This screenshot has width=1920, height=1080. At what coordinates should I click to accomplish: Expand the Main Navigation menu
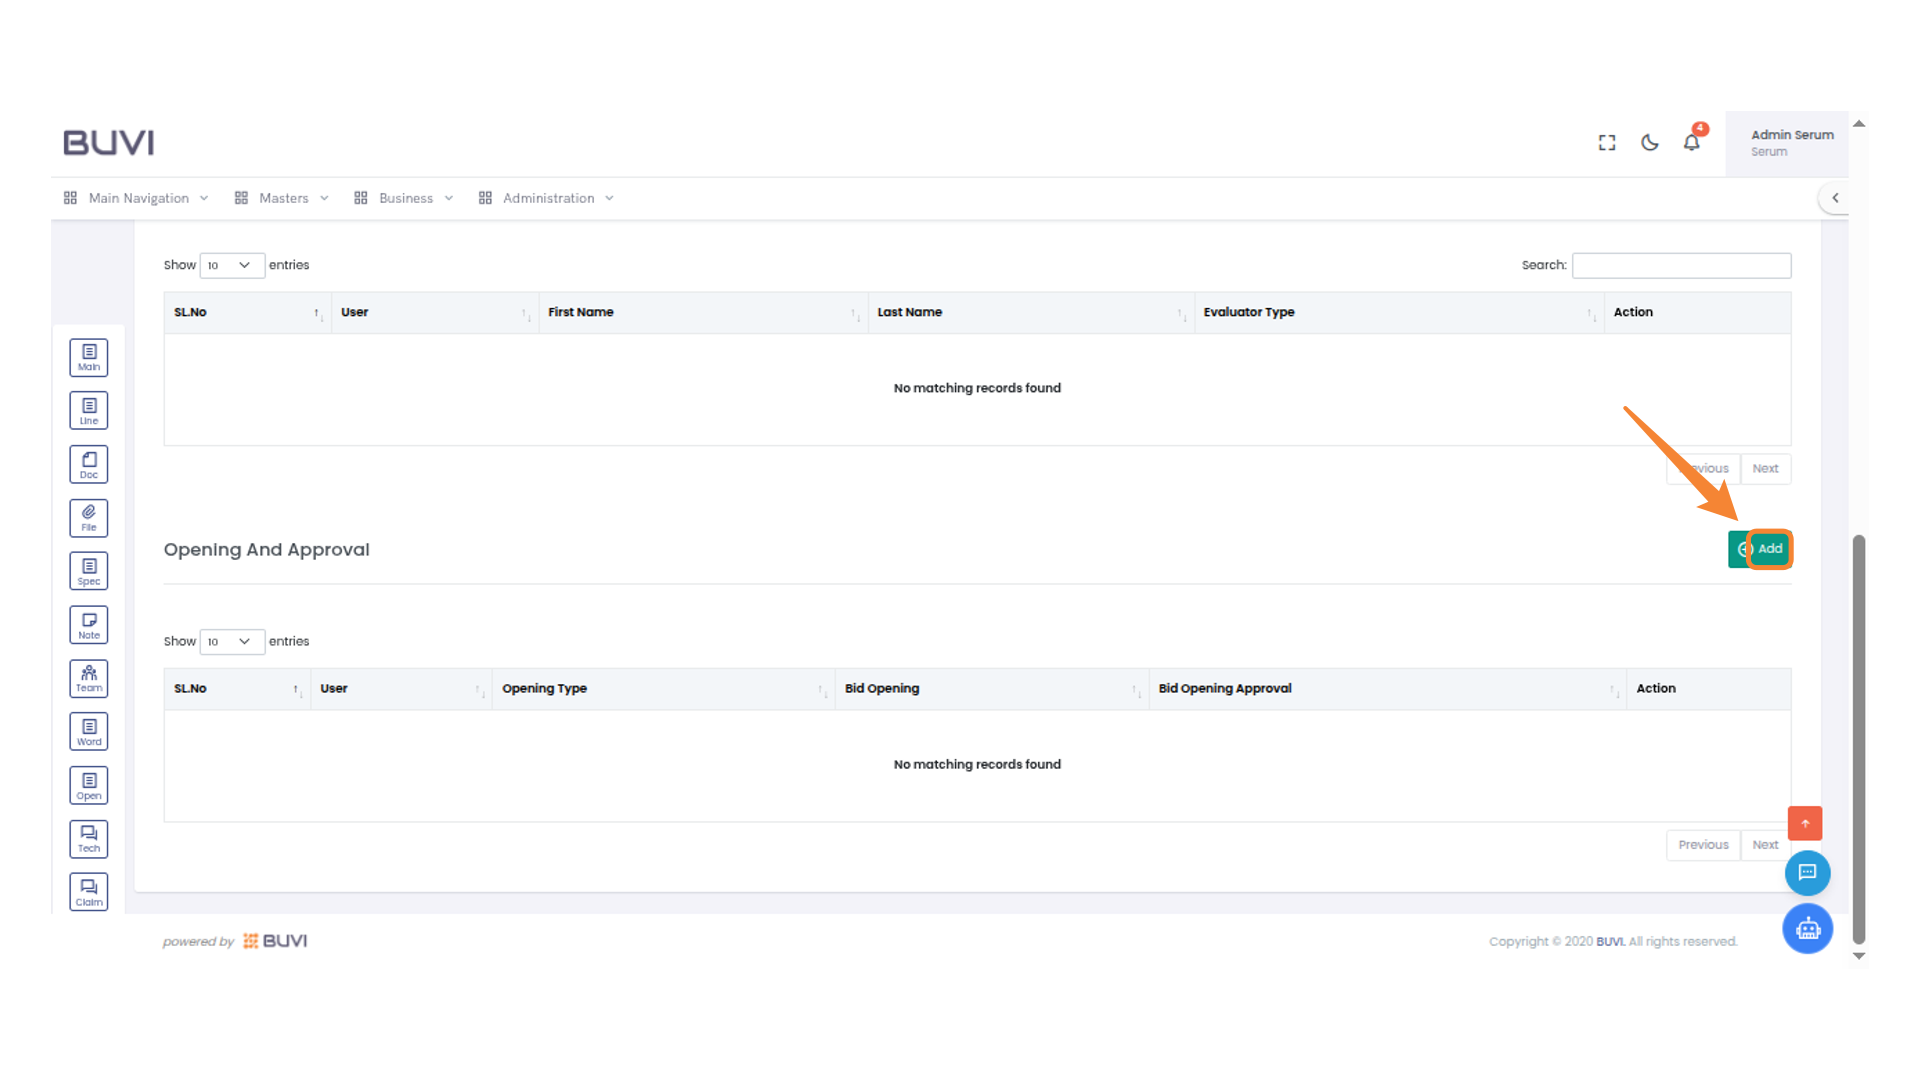click(137, 198)
